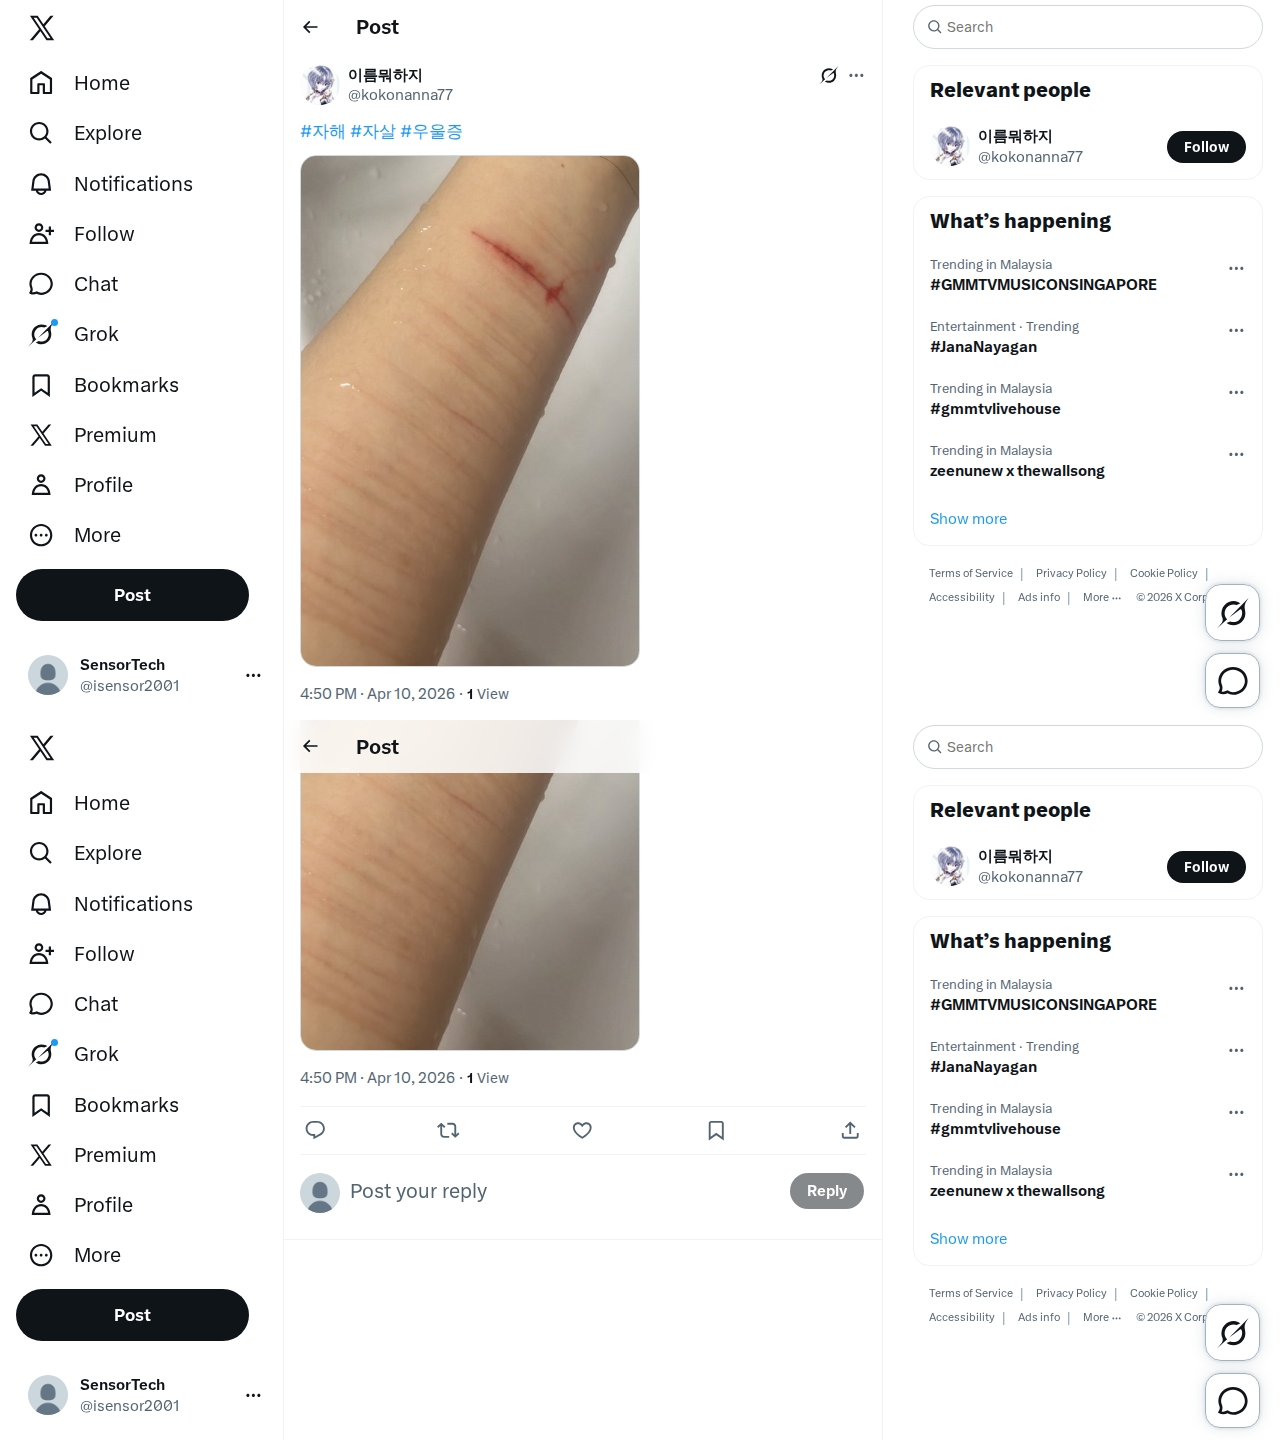Open the post's three-dot more options menu
The image size is (1280, 1440).
point(856,75)
